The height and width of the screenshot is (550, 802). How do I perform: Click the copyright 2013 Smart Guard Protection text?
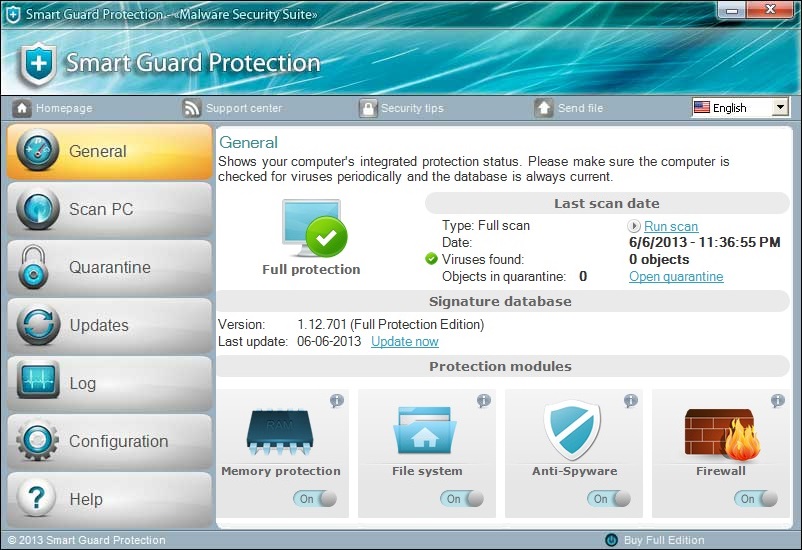pos(87,540)
